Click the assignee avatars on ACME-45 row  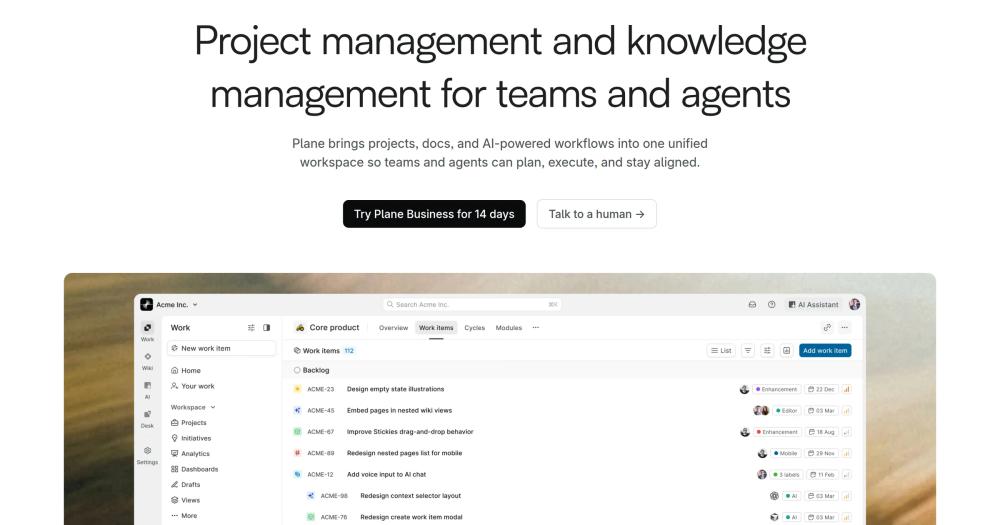(x=761, y=411)
